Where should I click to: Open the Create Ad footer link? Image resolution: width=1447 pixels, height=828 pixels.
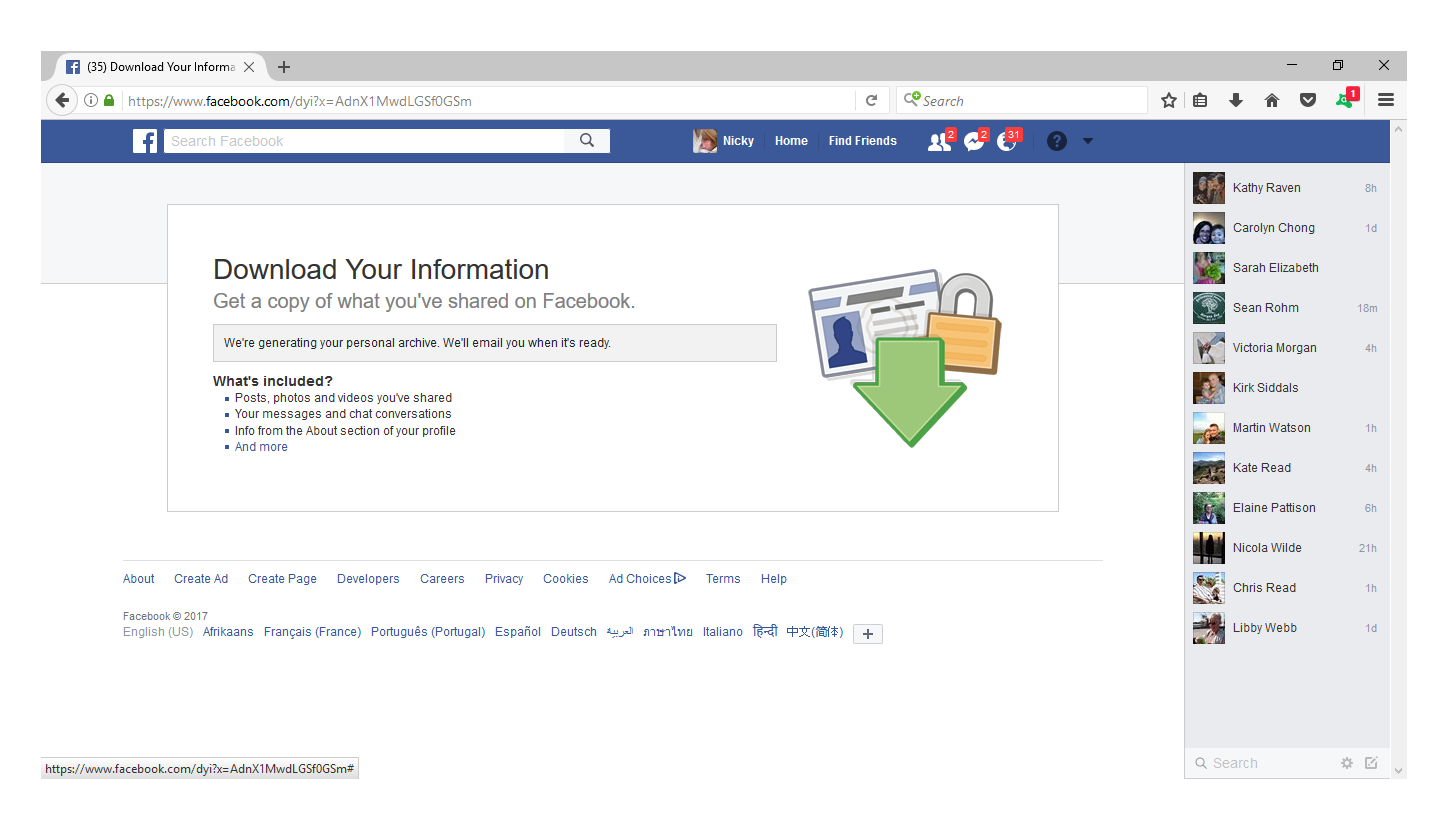[x=201, y=579]
